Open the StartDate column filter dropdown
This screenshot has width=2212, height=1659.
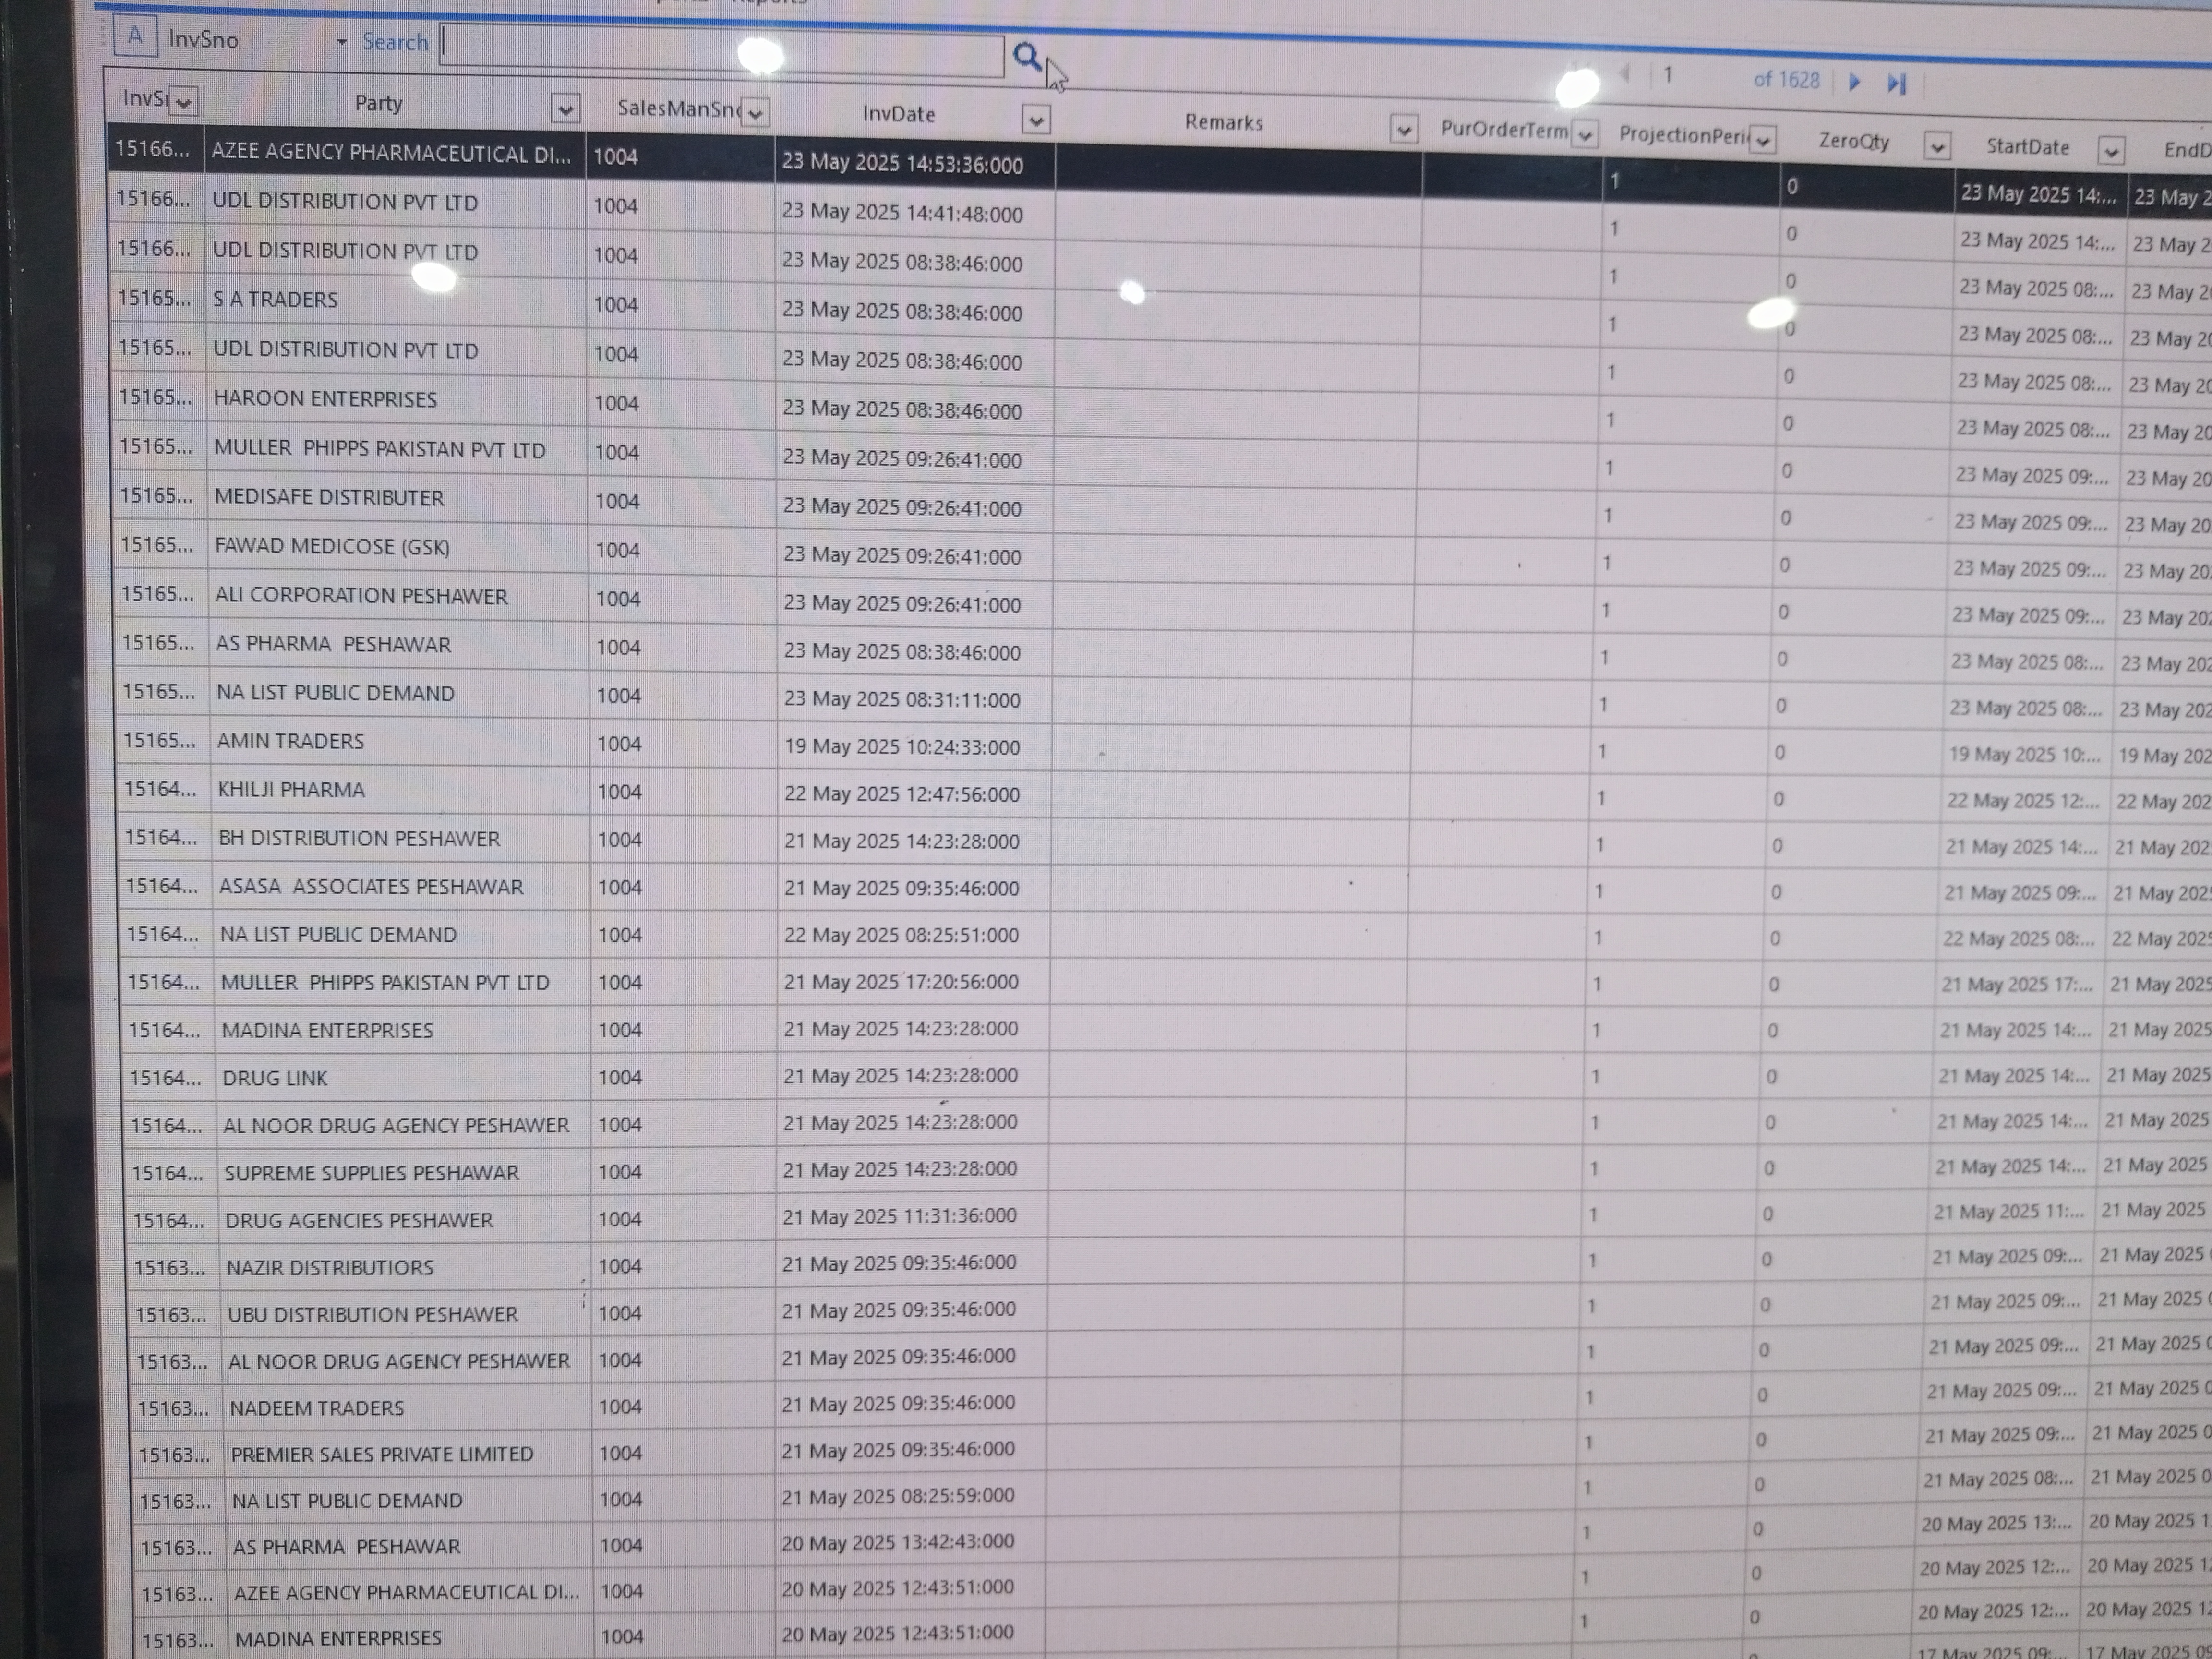(x=2111, y=152)
